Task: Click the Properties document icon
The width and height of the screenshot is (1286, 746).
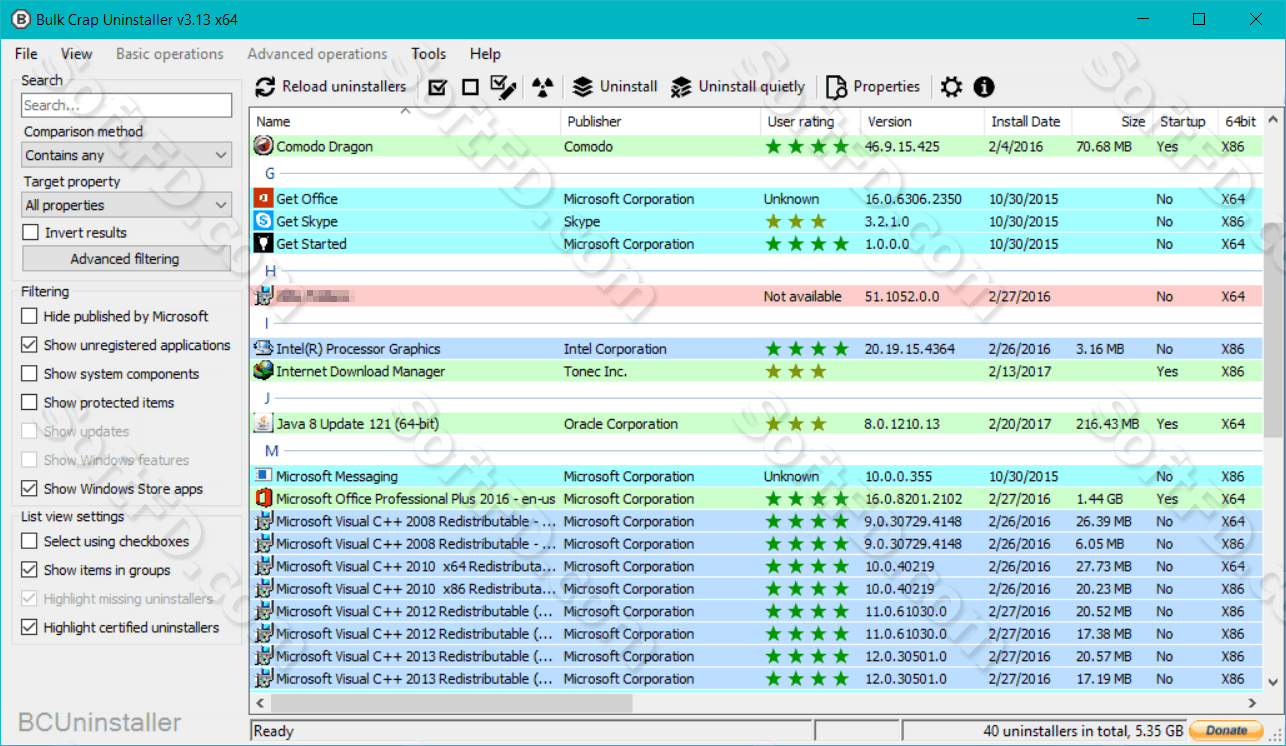Action: (836, 87)
